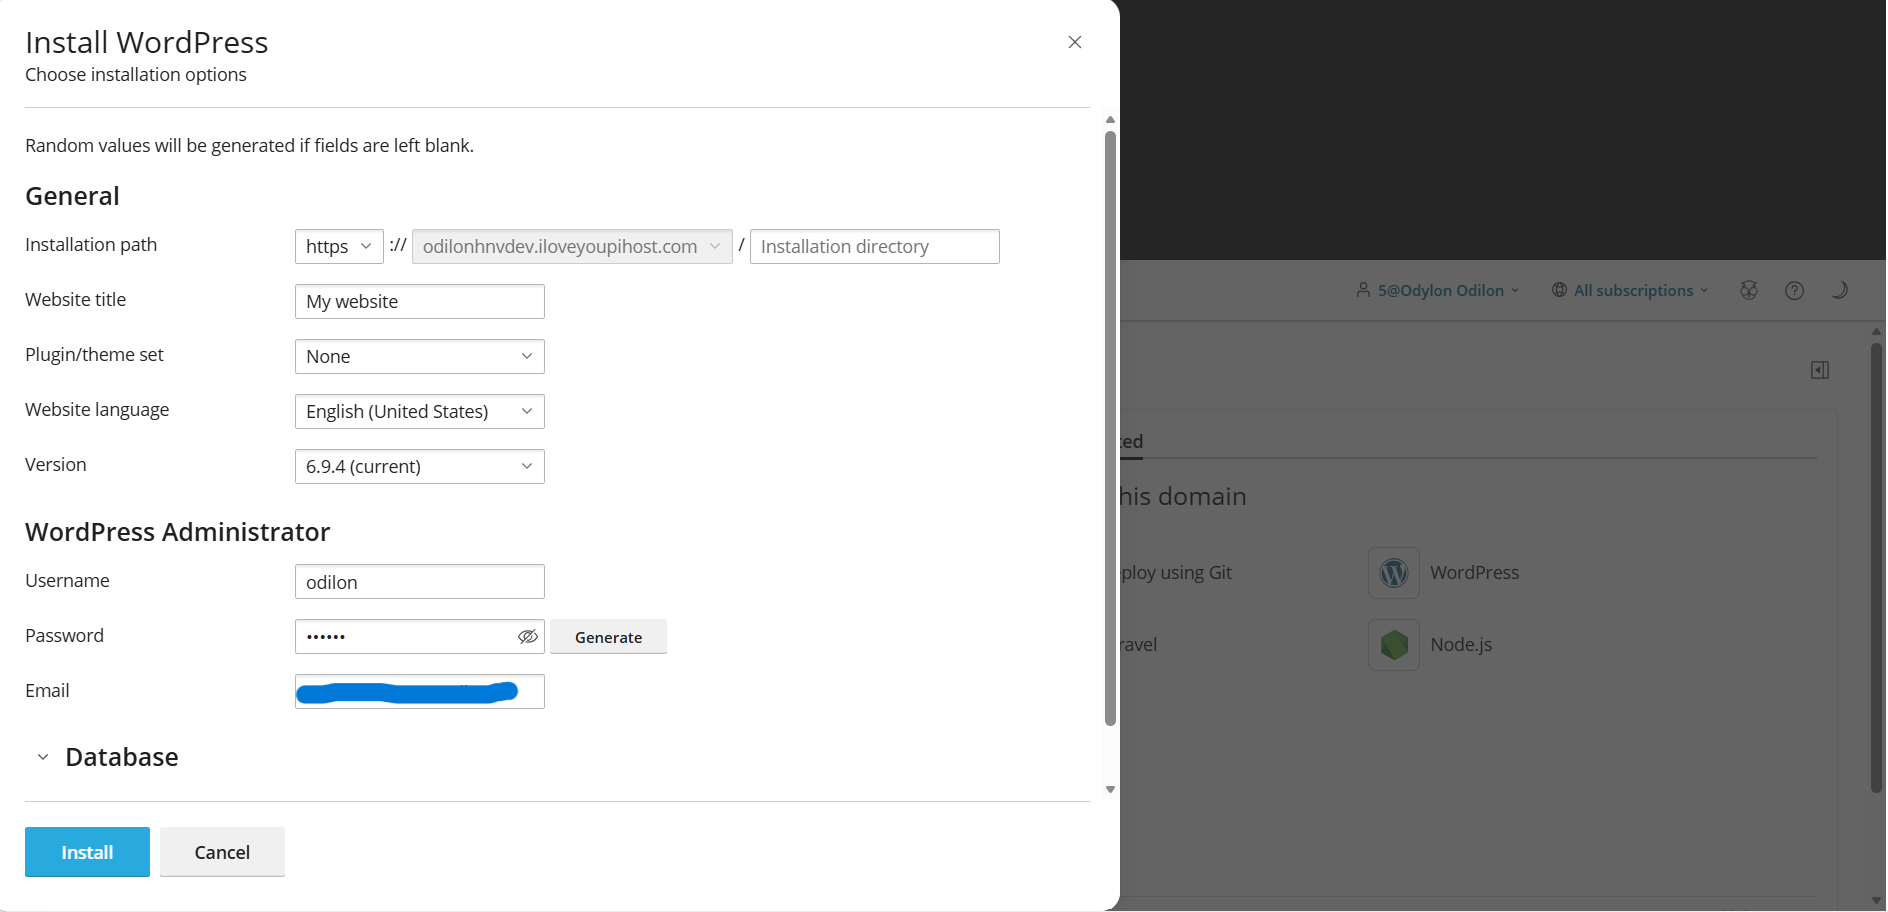Open the https protocol dropdown

338,247
